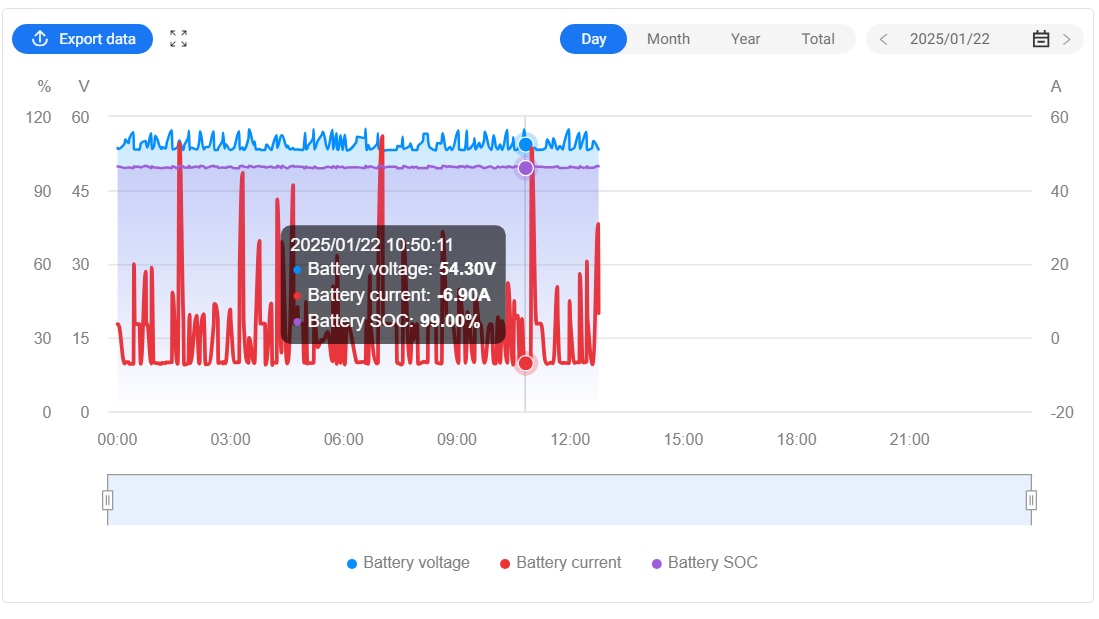The height and width of the screenshot is (619, 1099).
Task: Click the time range zoom bar body
Action: (x=569, y=500)
